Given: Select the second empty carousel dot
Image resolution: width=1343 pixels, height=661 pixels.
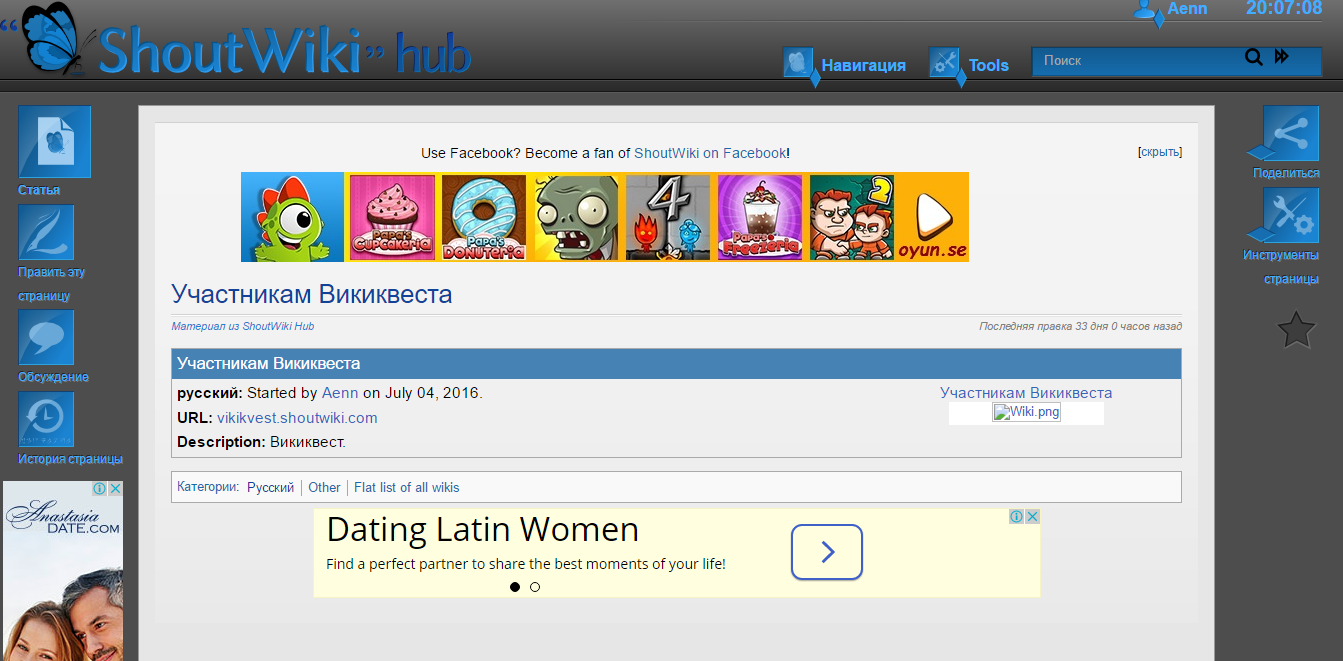Looking at the screenshot, I should (535, 587).
